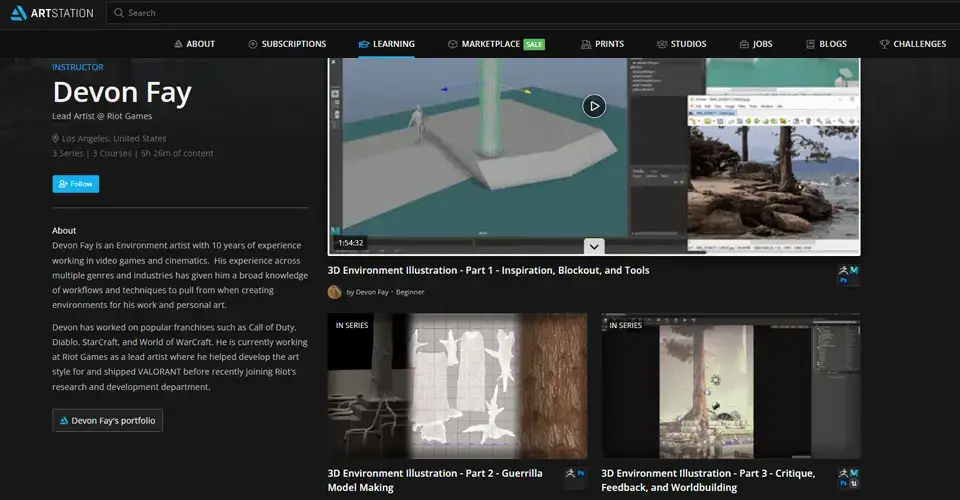
Task: Click Devon Fay's author avatar
Action: click(334, 292)
